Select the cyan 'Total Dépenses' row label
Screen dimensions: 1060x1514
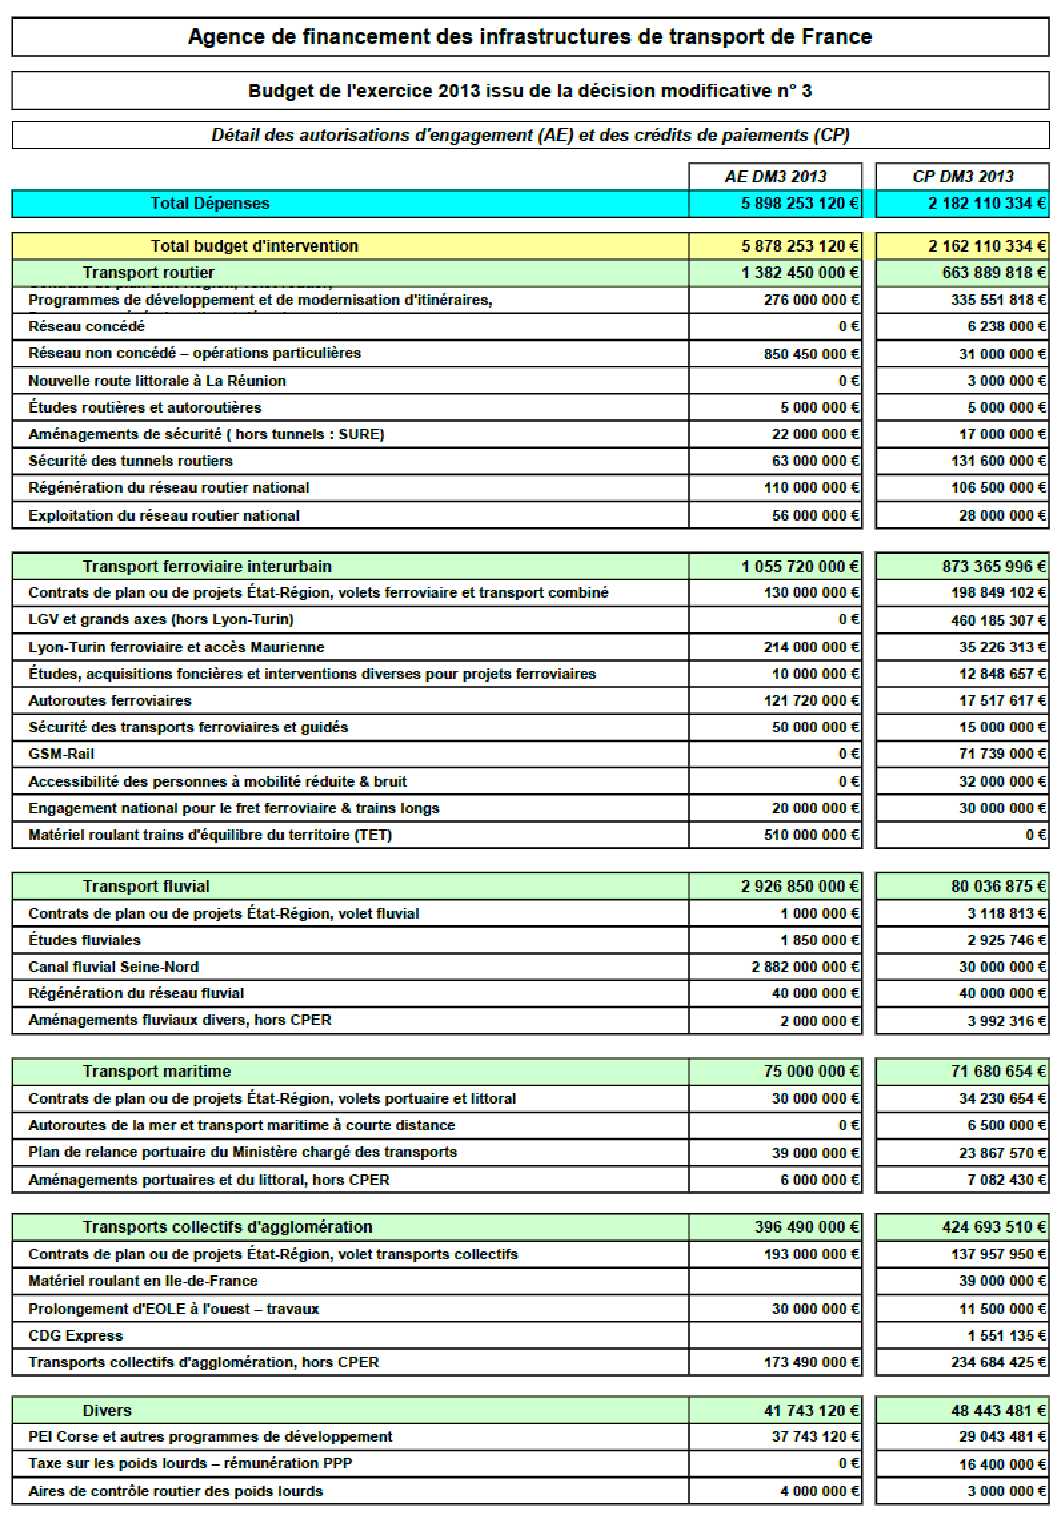[x=210, y=204]
